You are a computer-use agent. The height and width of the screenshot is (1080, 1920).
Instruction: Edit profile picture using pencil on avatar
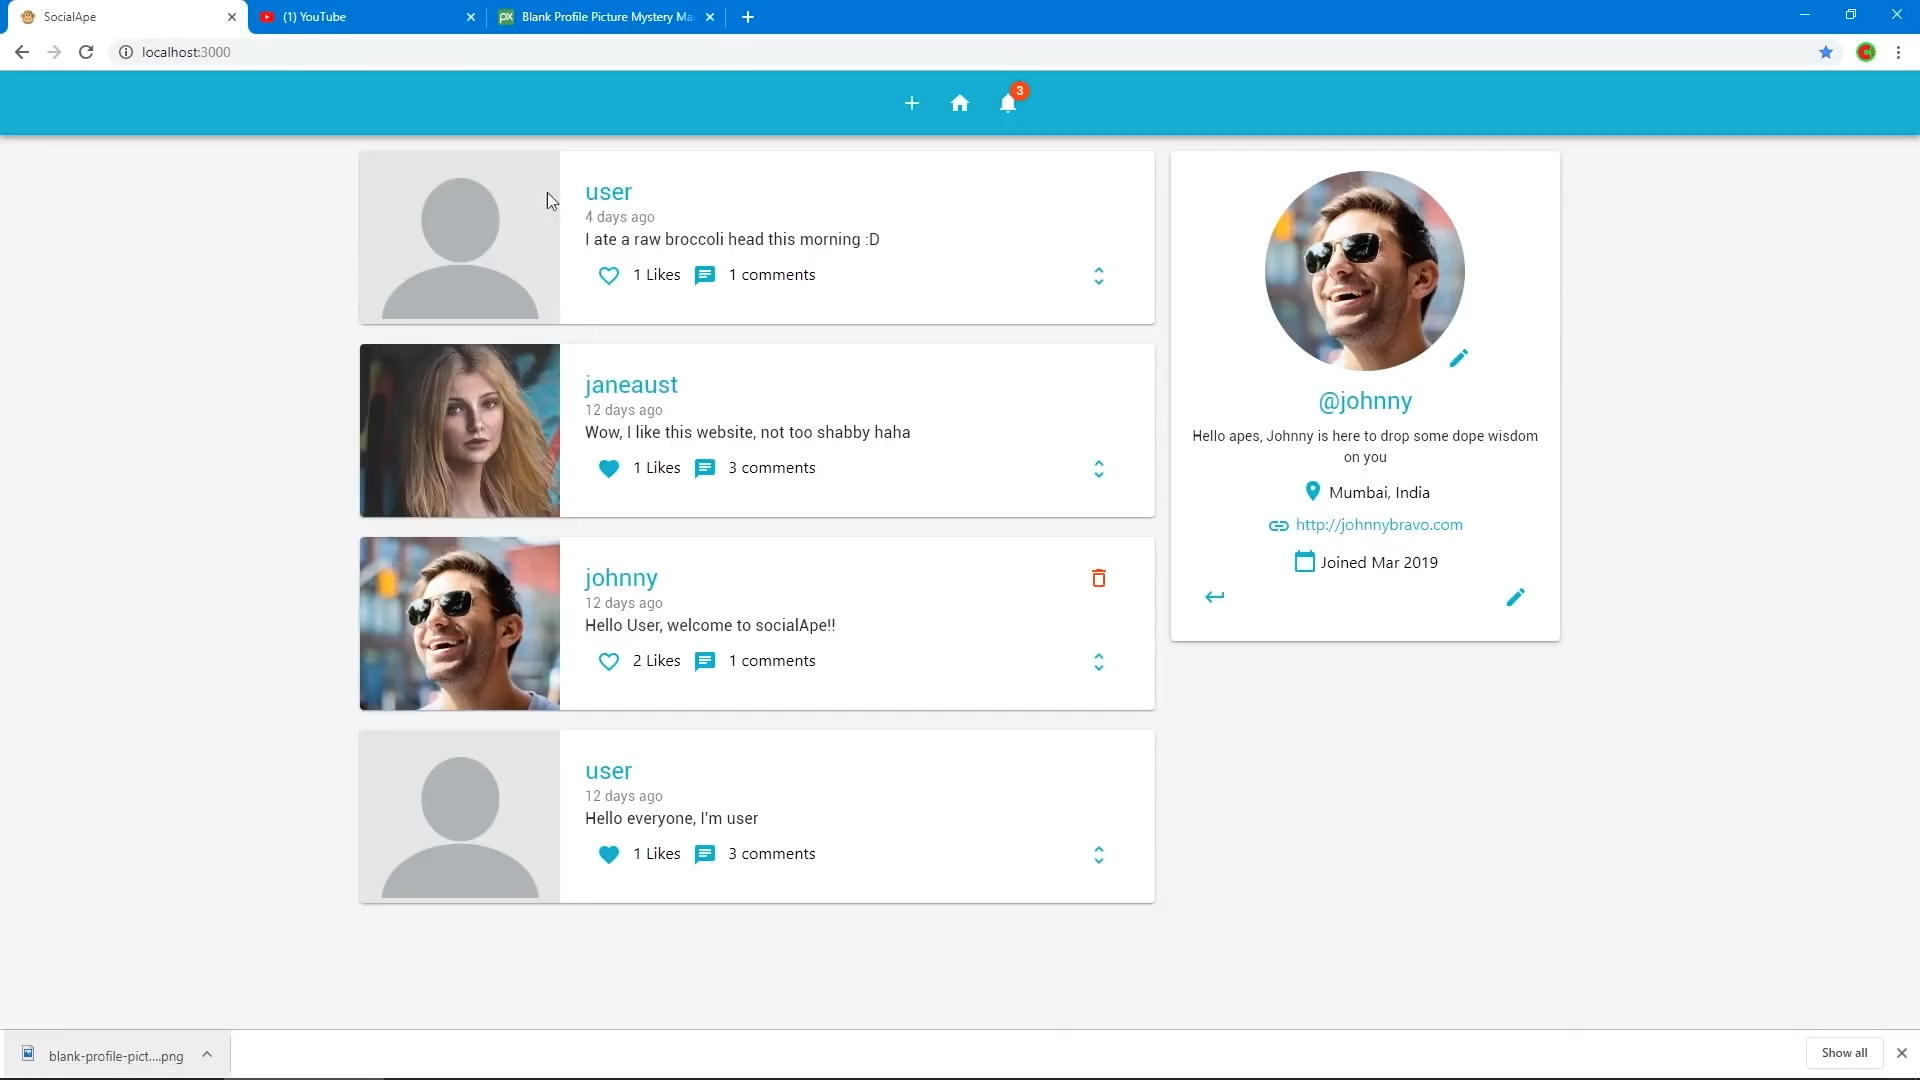[1458, 358]
